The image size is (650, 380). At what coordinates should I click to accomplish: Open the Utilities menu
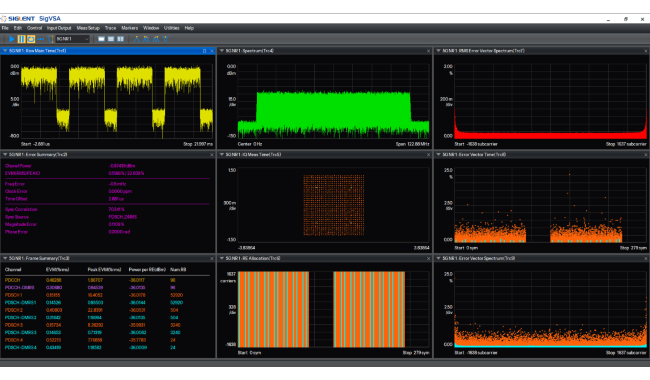pos(171,28)
